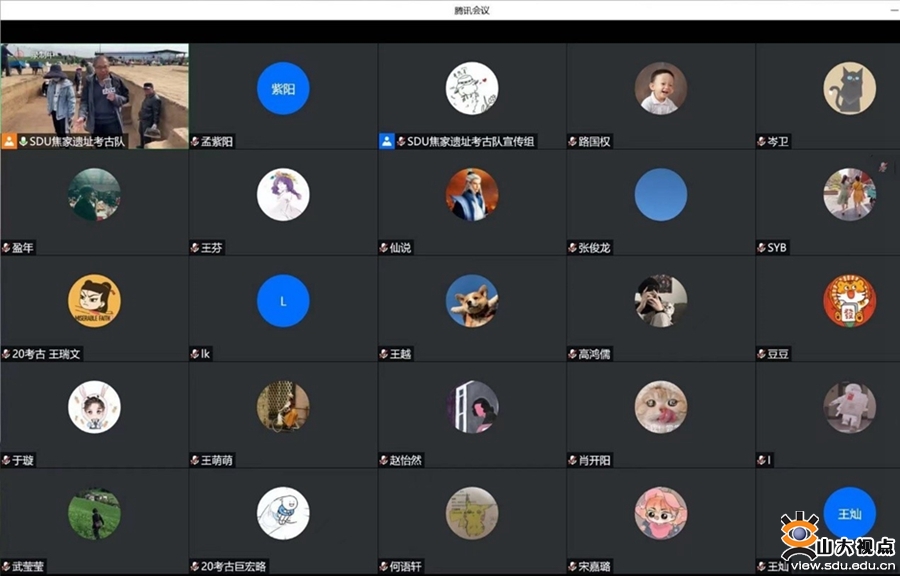Click the 腾讯会议 window title bar
Screen dimensions: 900x576
[x=450, y=10]
